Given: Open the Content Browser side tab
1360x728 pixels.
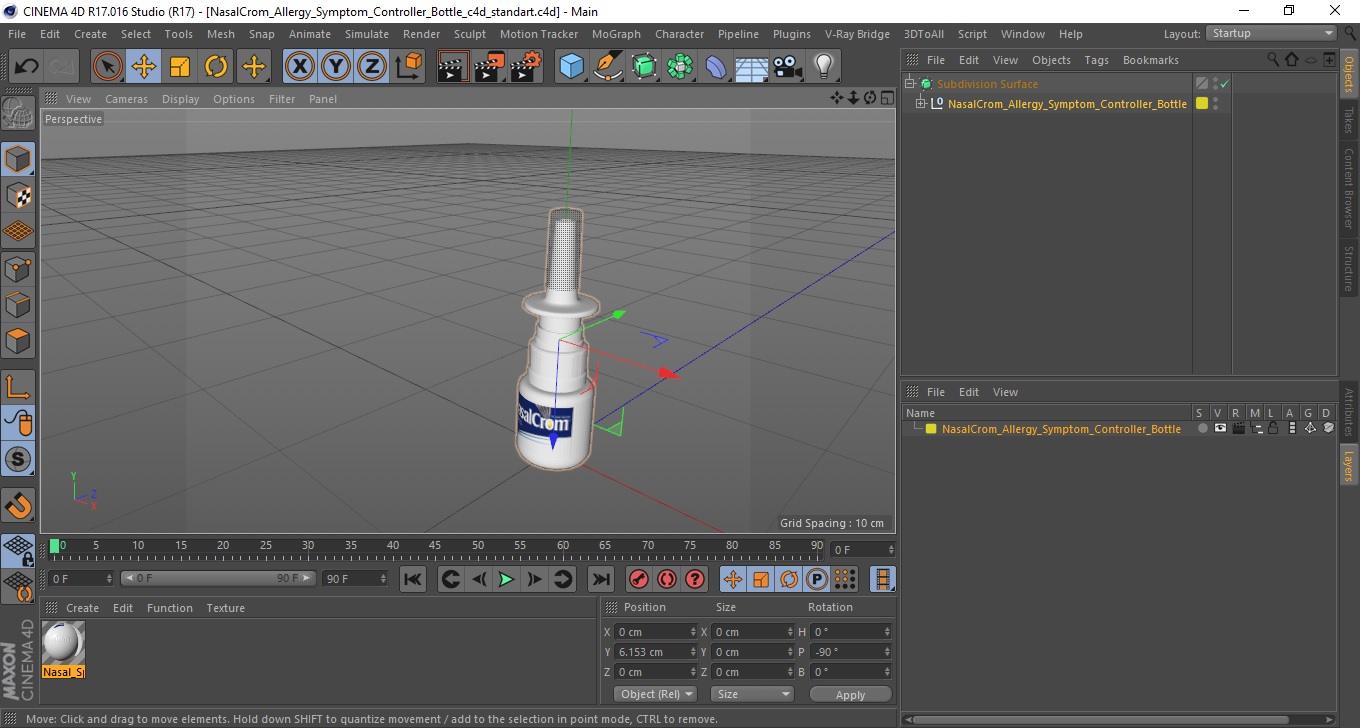Looking at the screenshot, I should (1349, 188).
